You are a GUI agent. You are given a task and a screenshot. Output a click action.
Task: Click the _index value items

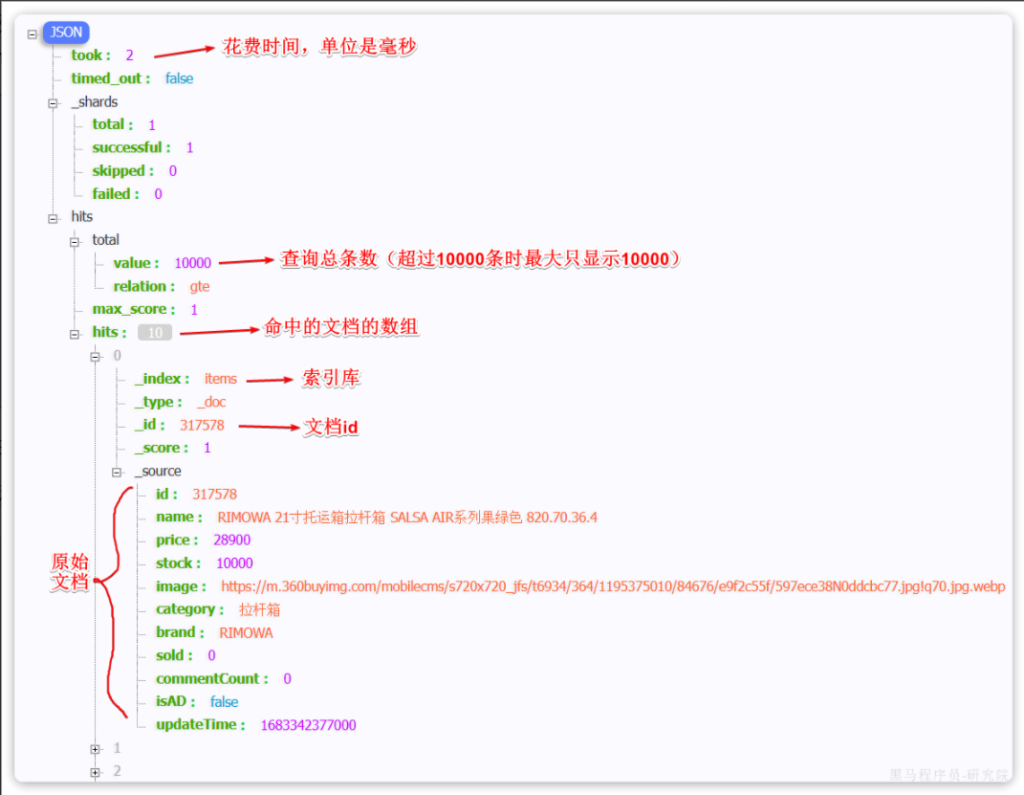pos(221,379)
